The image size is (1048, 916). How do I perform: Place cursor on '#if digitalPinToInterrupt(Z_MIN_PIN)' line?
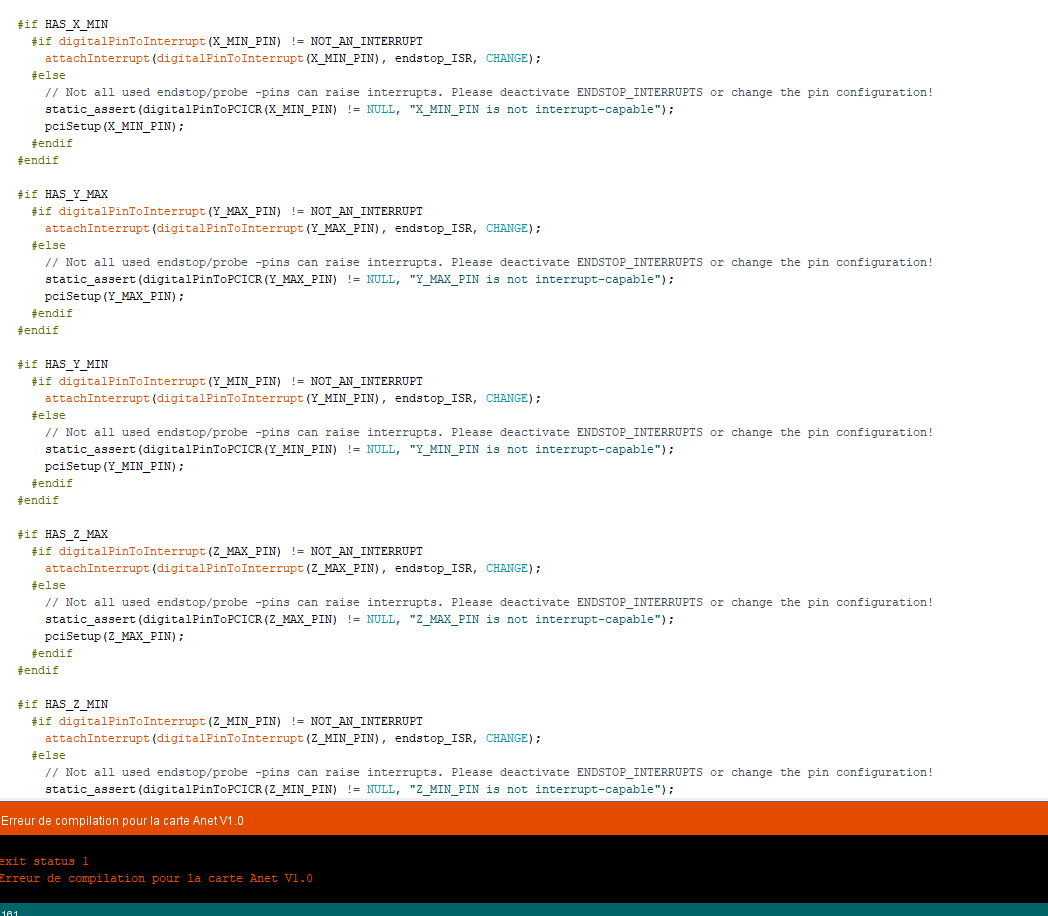(227, 722)
